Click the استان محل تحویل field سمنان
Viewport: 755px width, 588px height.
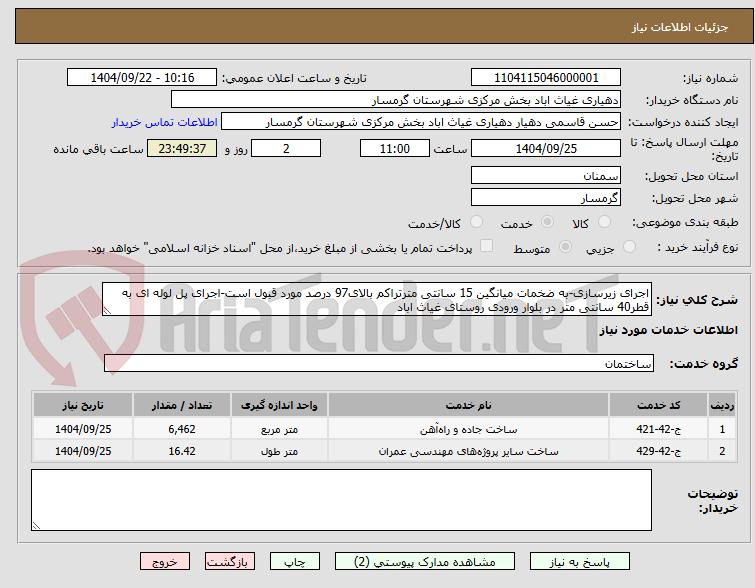(546, 175)
